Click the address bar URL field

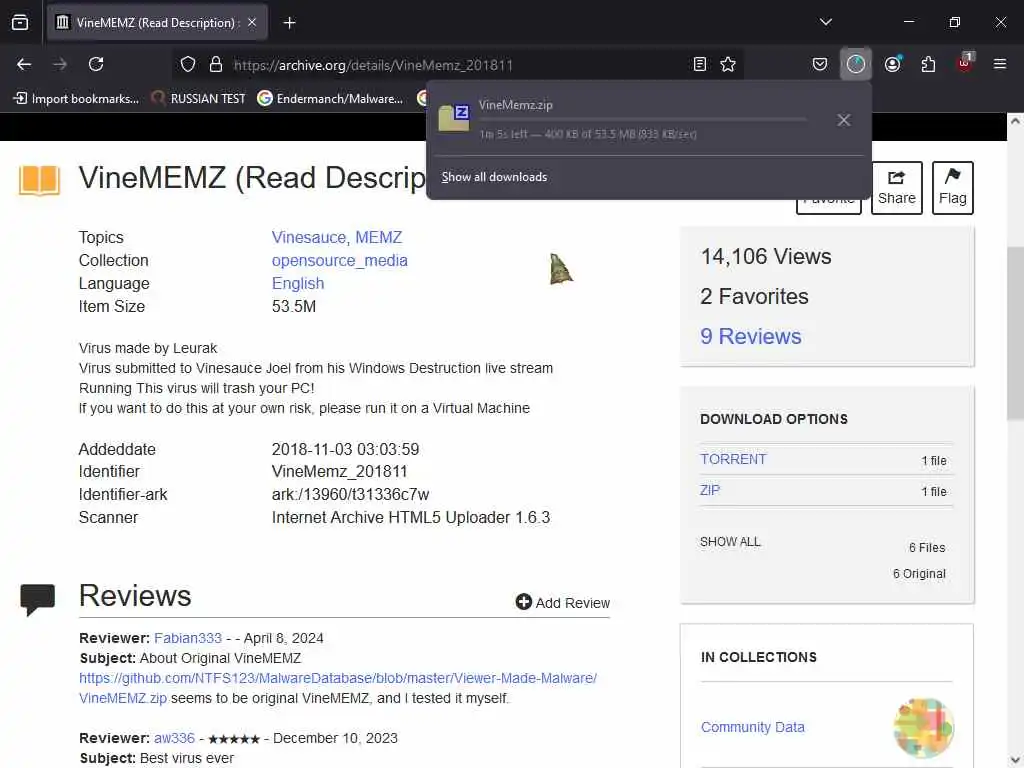click(457, 65)
